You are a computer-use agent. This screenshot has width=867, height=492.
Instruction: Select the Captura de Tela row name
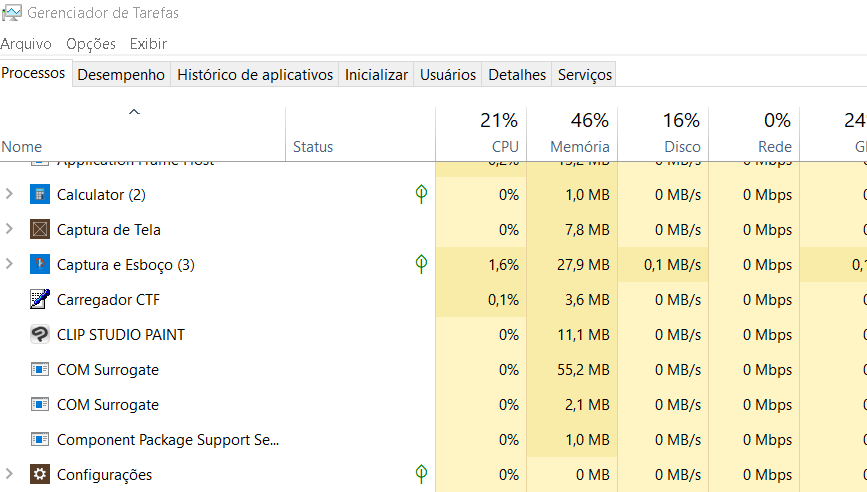pyautogui.click(x=108, y=229)
